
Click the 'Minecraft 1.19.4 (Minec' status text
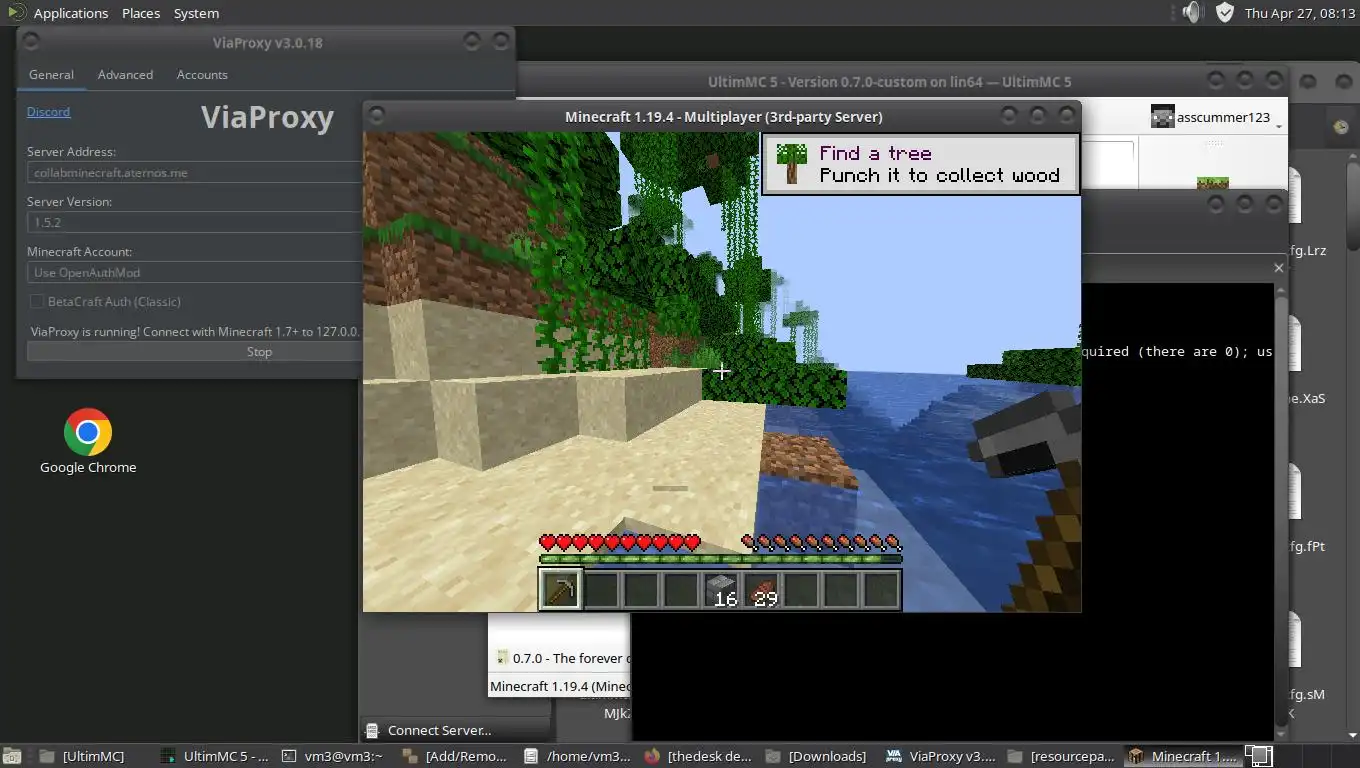(x=559, y=686)
